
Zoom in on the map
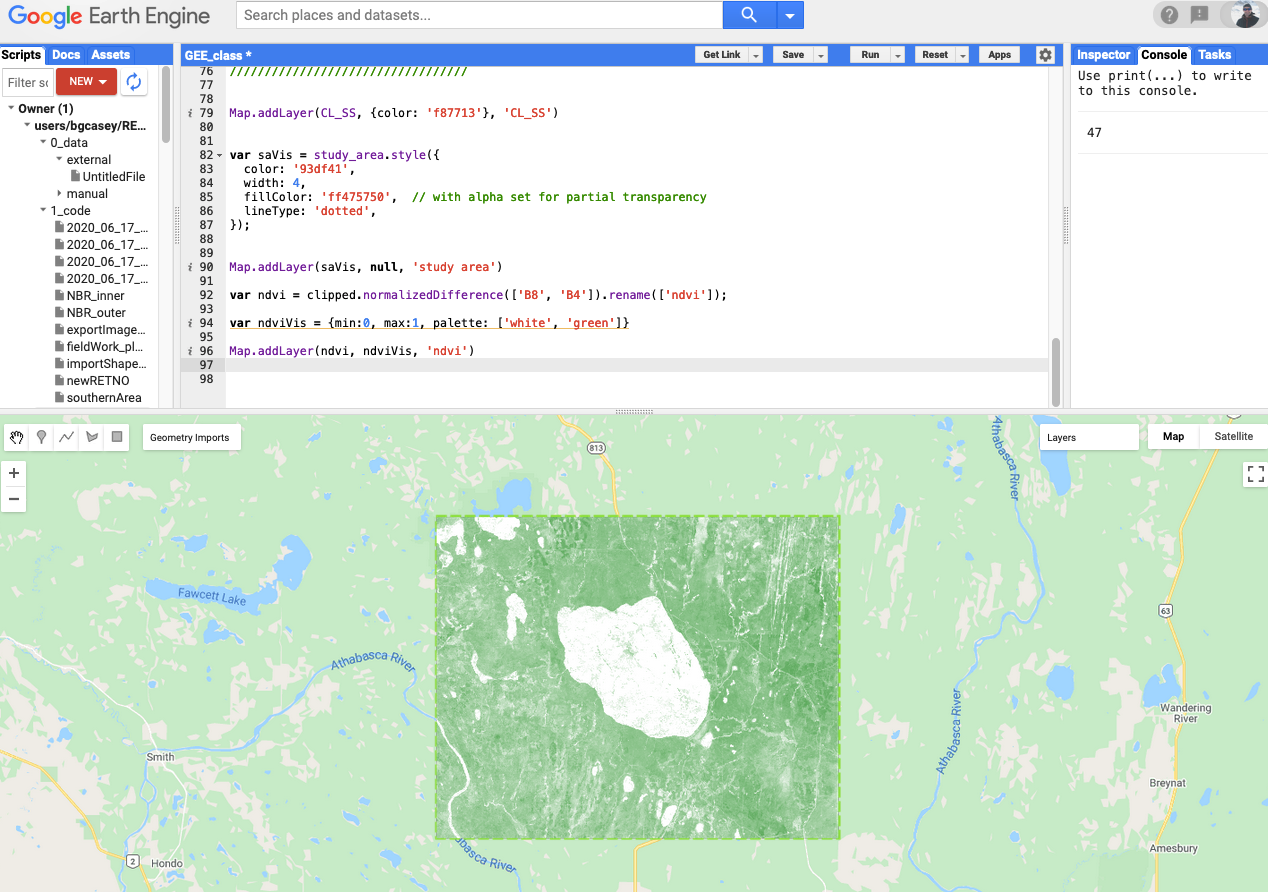[x=14, y=473]
